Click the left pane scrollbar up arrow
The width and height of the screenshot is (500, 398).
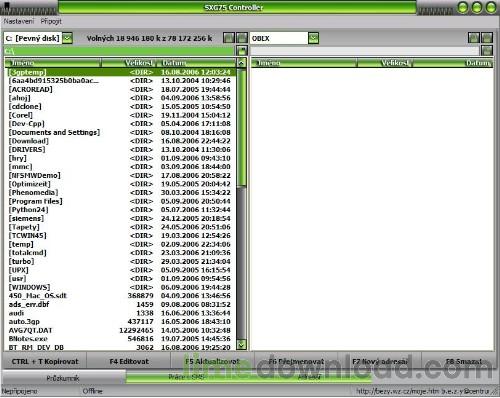(241, 63)
